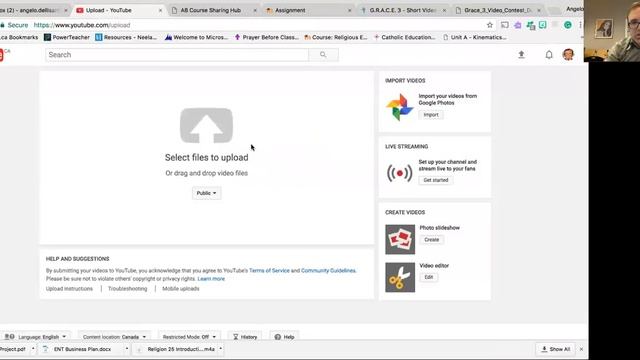Viewport: 640px width, 360px height.
Task: Click the live streaming broadcast icon
Action: point(400,173)
